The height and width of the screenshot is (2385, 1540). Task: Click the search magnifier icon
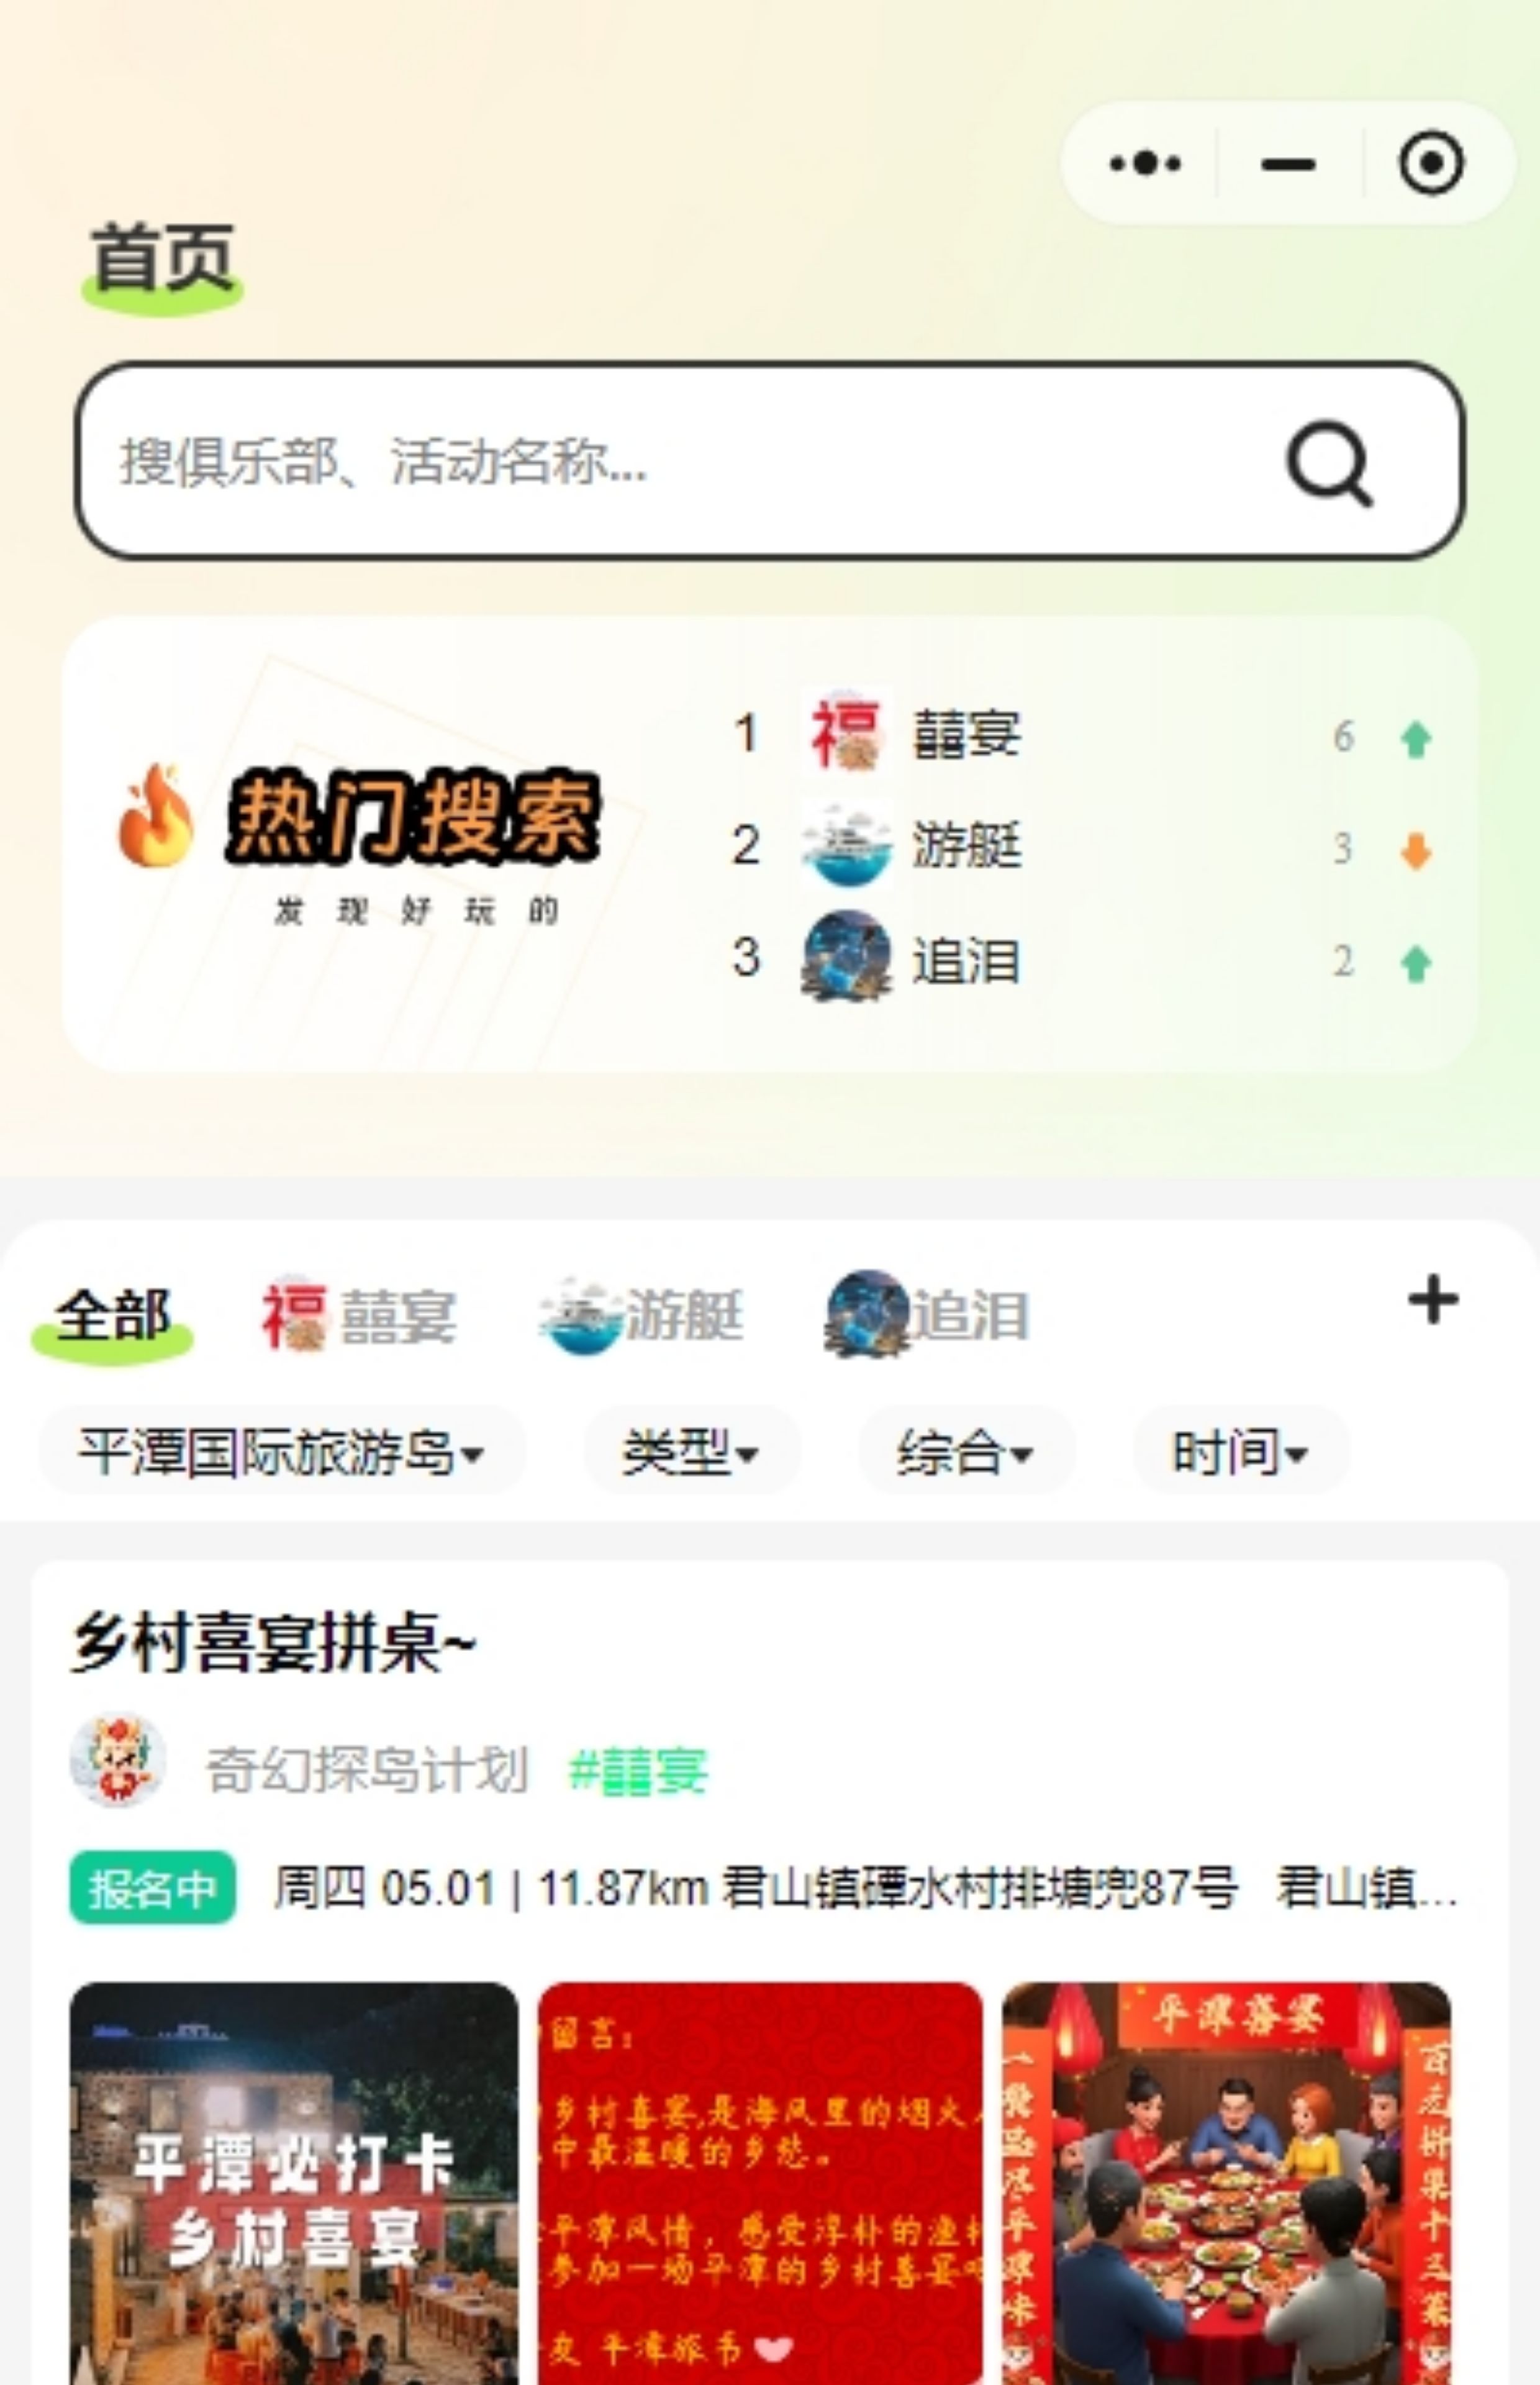coord(1329,462)
